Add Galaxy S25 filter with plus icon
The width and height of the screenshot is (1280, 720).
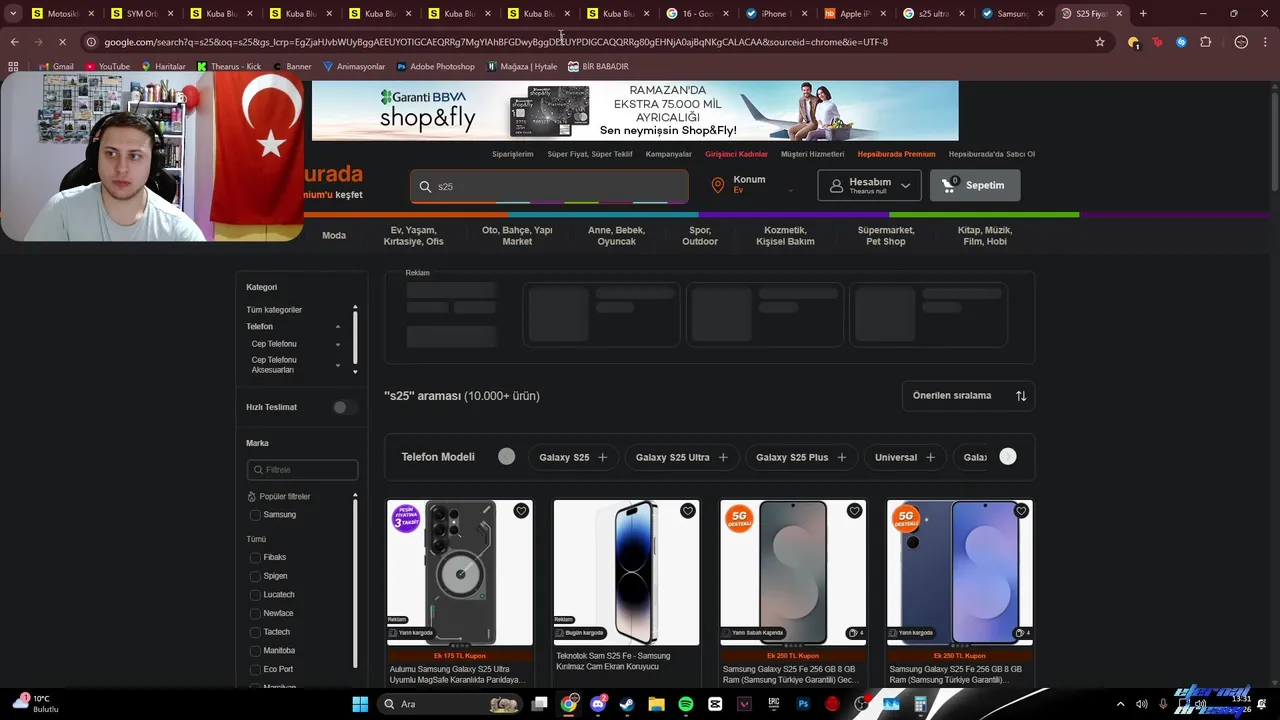(602, 457)
